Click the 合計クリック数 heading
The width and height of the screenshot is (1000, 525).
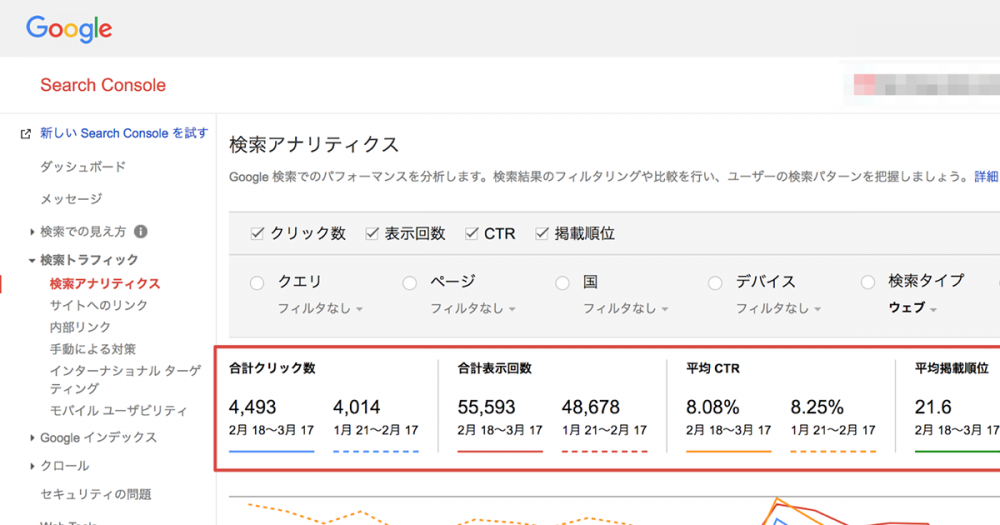click(272, 368)
